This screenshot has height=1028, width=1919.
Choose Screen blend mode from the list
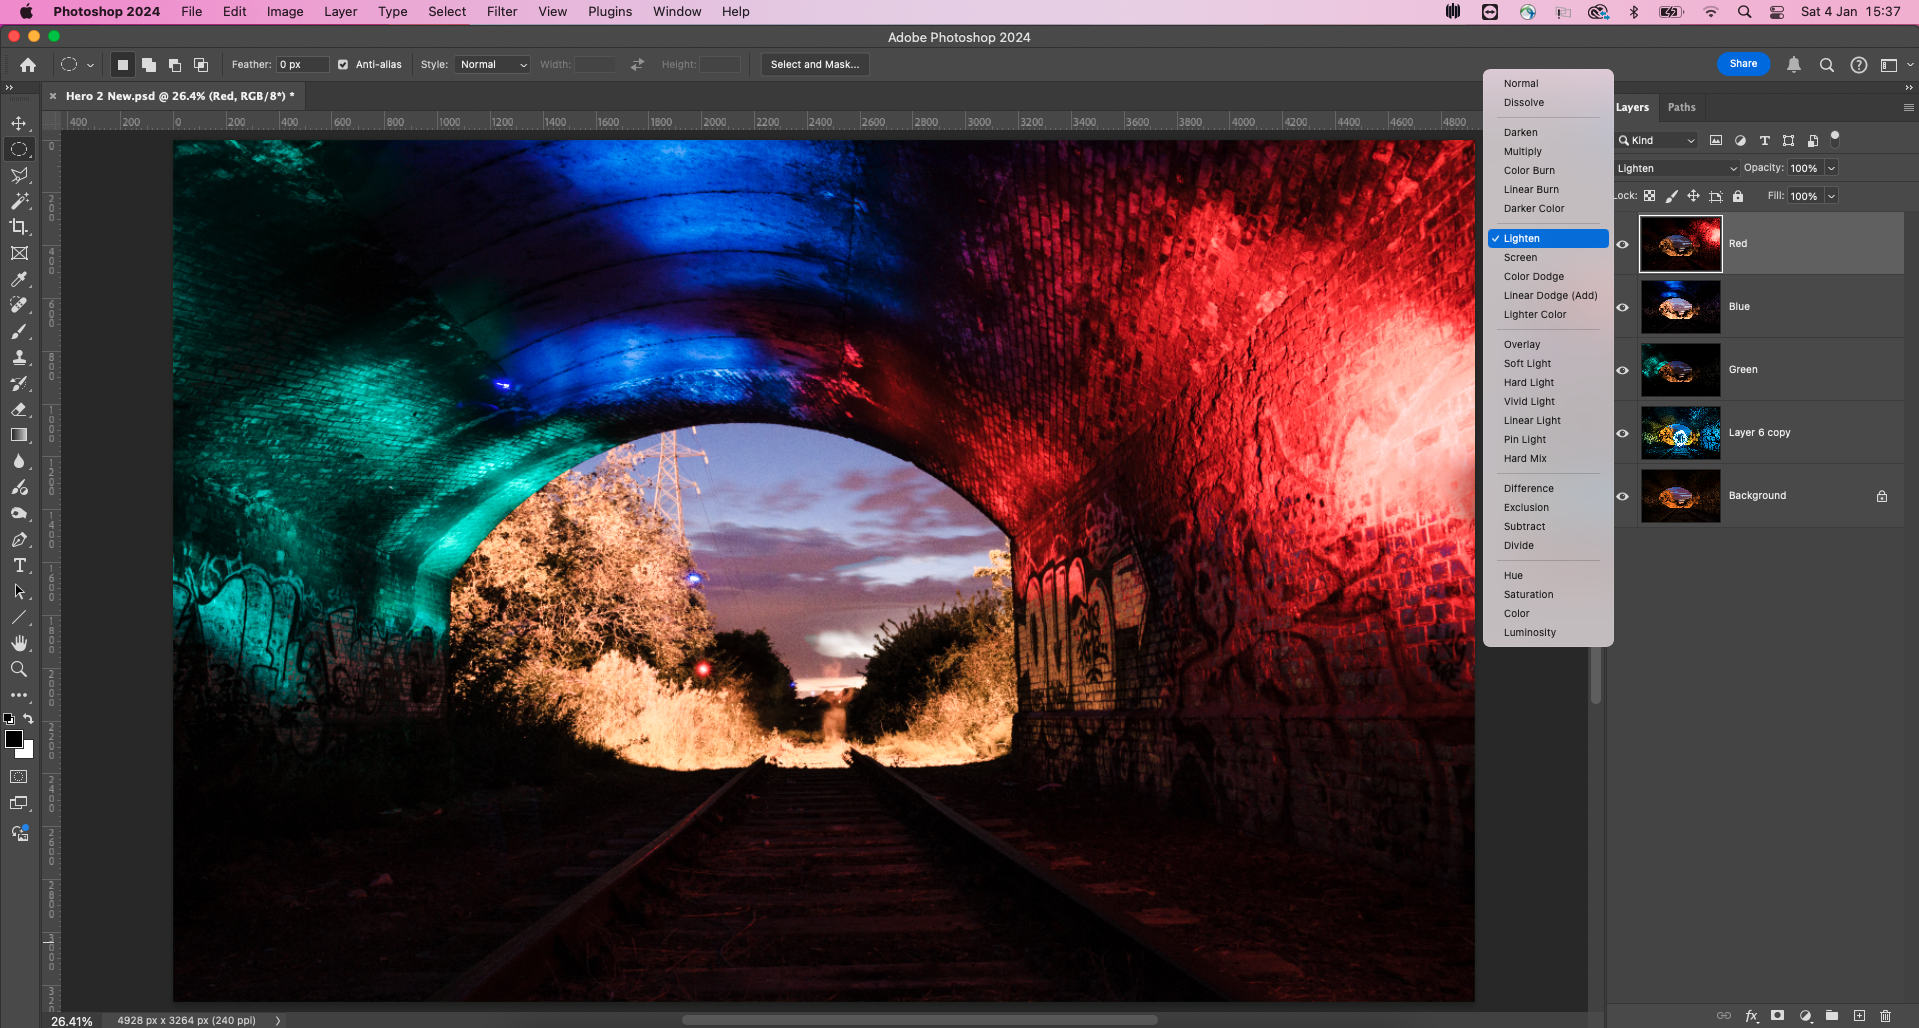point(1520,258)
